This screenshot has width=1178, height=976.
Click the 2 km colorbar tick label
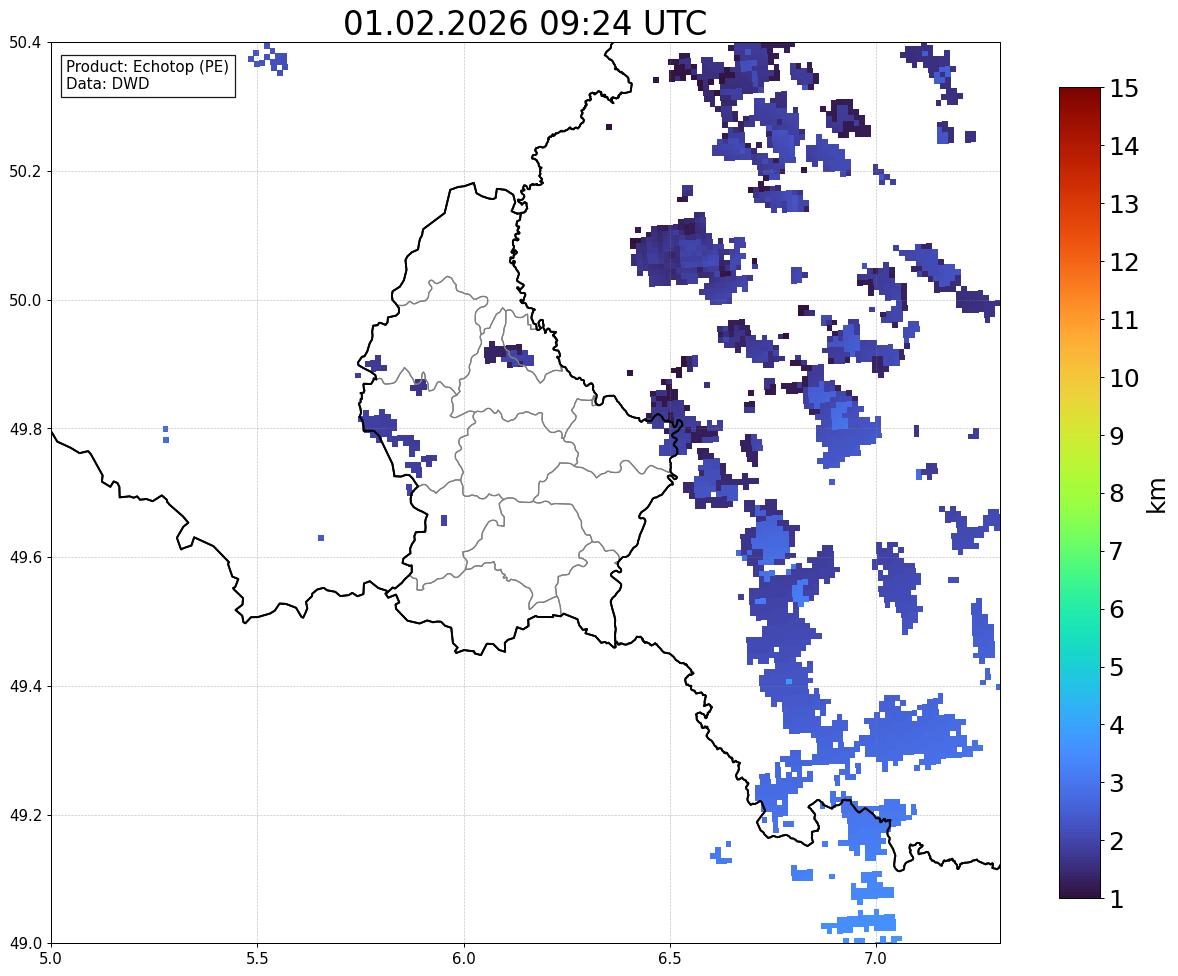[1117, 841]
